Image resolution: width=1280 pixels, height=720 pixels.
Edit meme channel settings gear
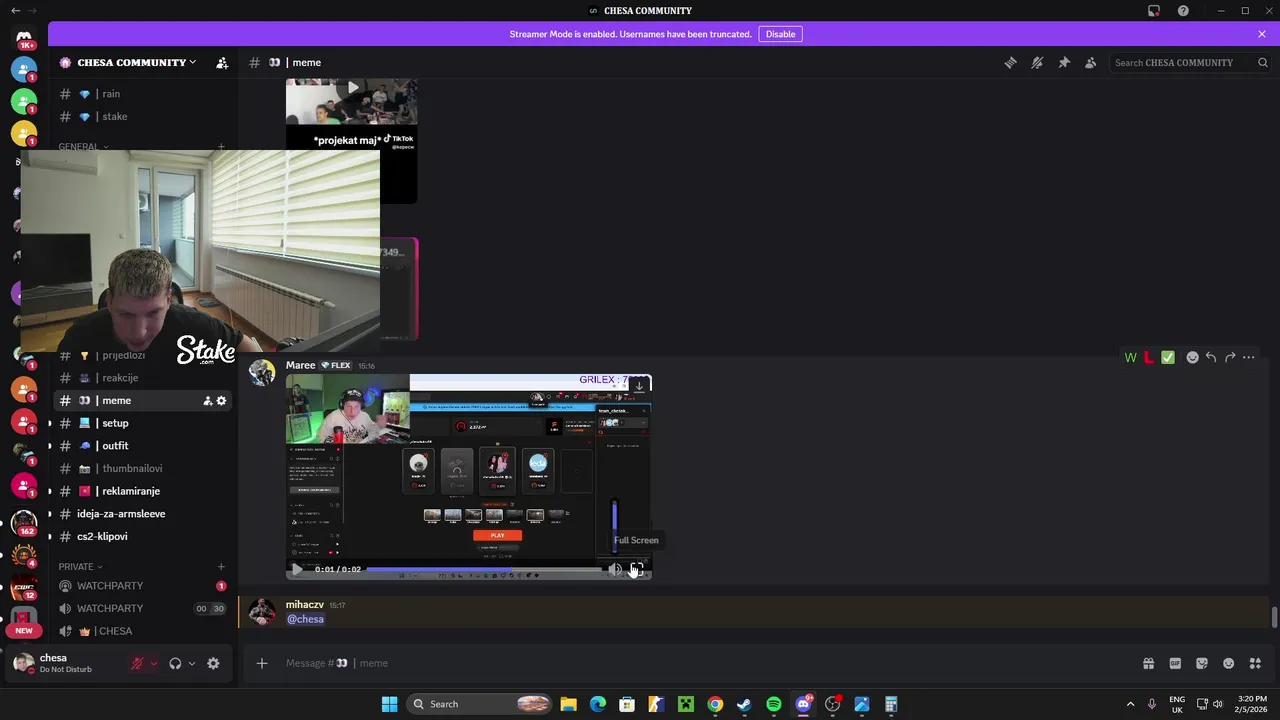pyautogui.click(x=221, y=401)
